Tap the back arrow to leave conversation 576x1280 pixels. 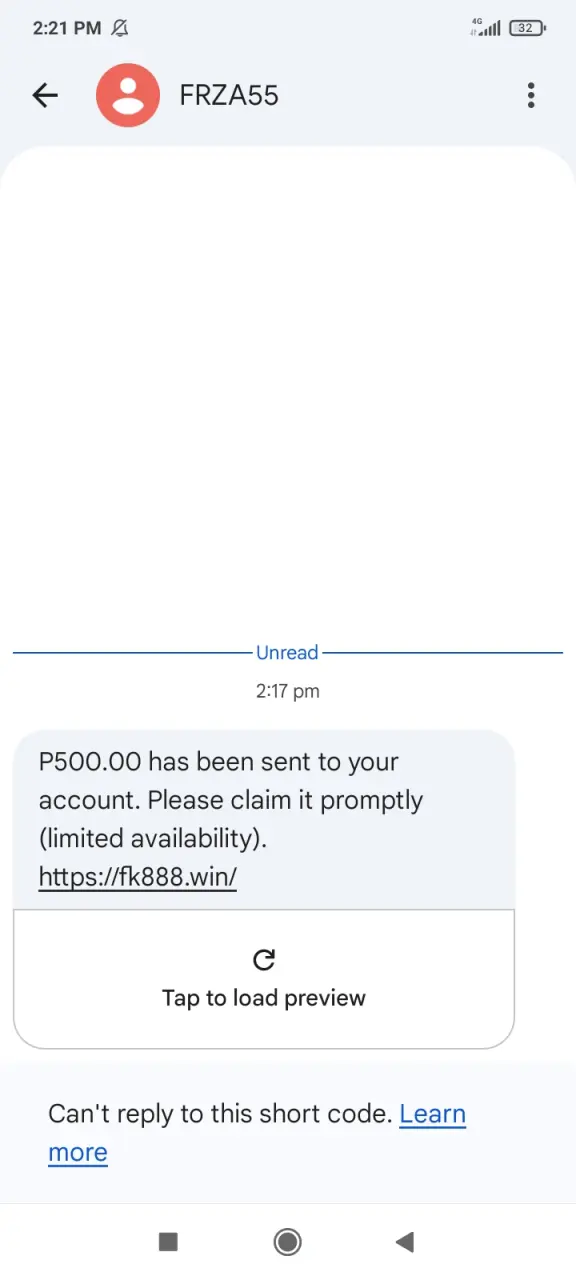(x=45, y=96)
